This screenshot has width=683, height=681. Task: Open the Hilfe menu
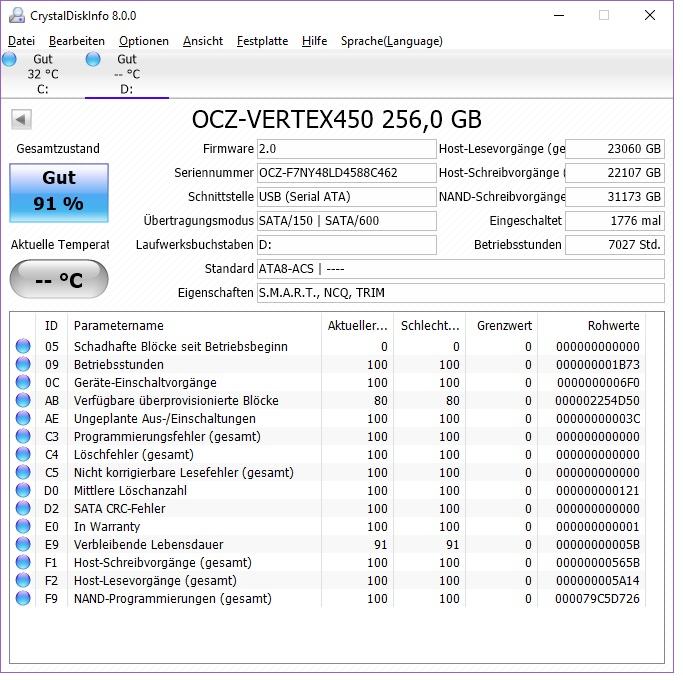tap(314, 41)
